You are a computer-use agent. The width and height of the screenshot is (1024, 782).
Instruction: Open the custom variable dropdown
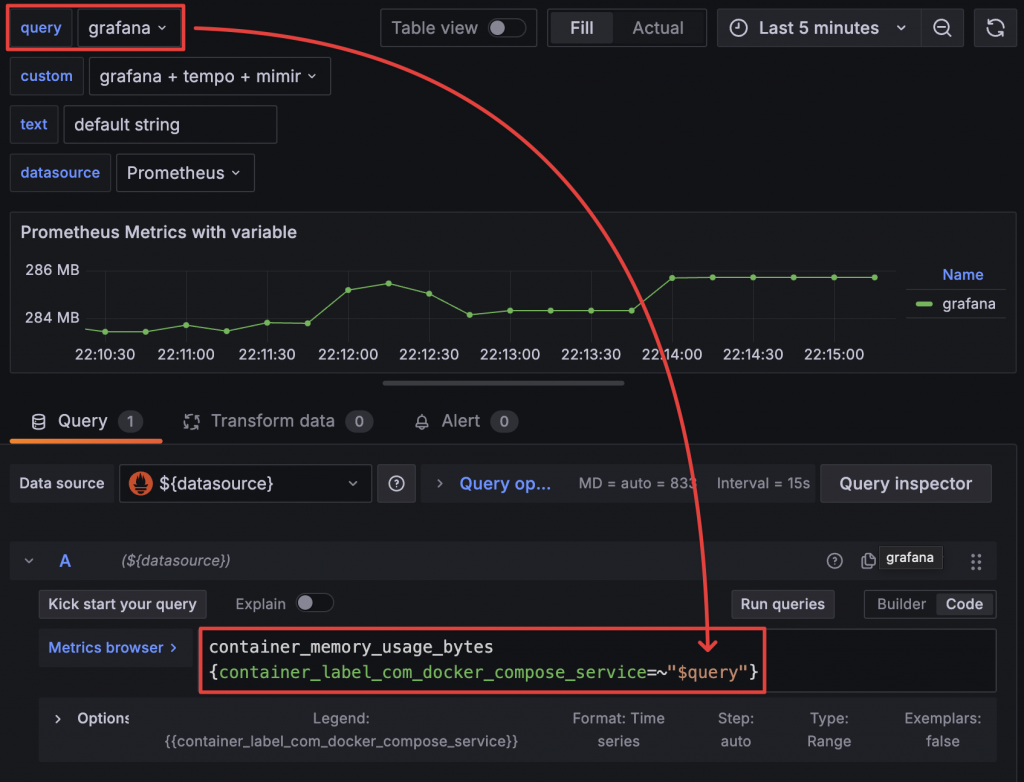209,76
